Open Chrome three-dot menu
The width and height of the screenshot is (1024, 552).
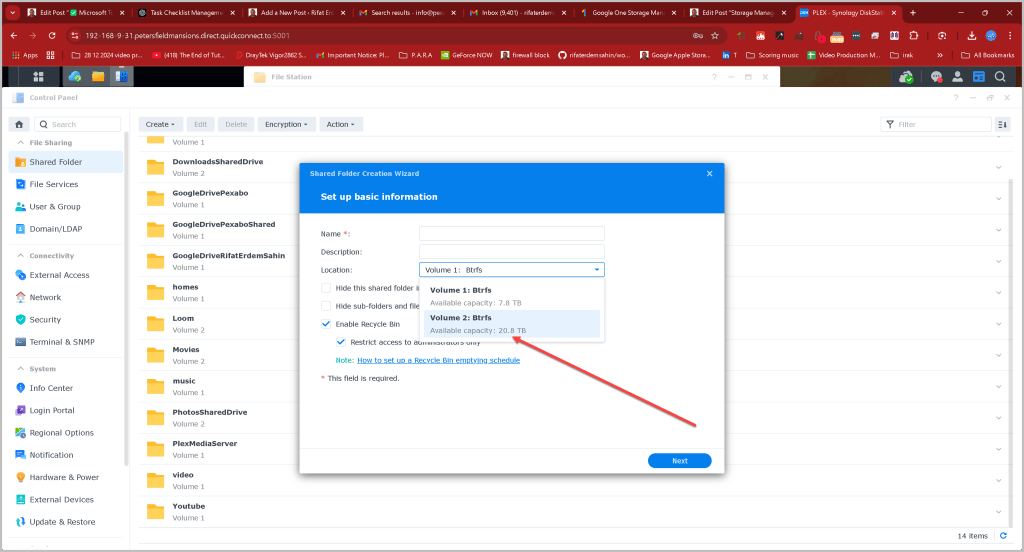[1010, 35]
